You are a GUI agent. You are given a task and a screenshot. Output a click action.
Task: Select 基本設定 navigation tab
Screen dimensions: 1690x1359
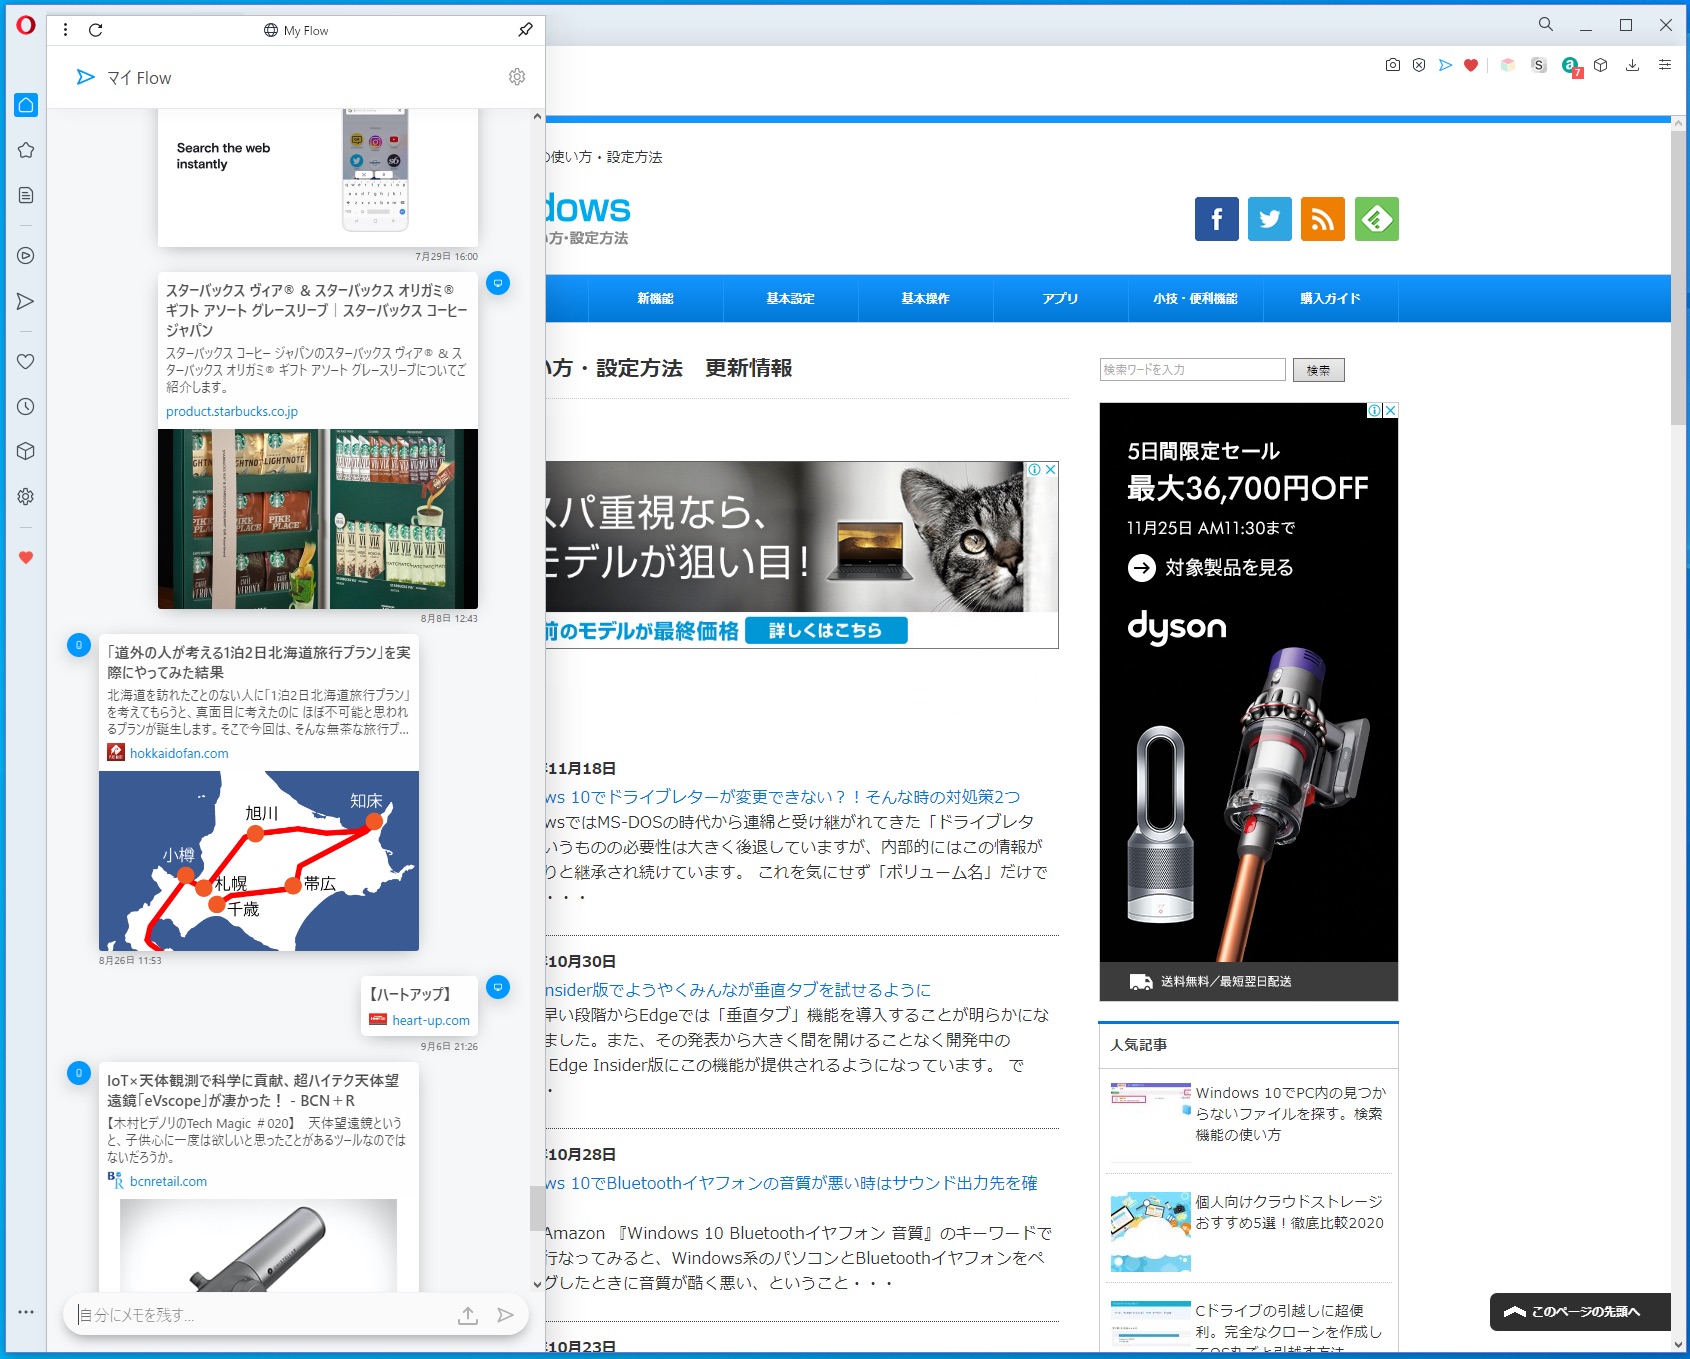[791, 298]
